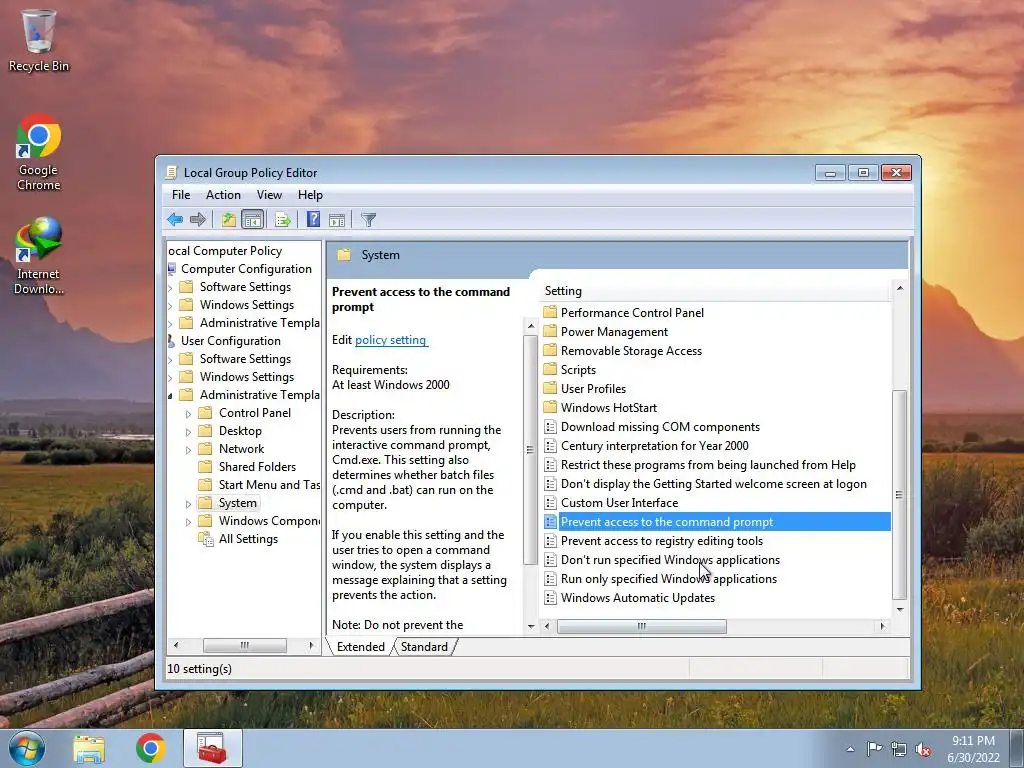Click the All Settings tree icon
The height and width of the screenshot is (768, 1024).
(206, 539)
